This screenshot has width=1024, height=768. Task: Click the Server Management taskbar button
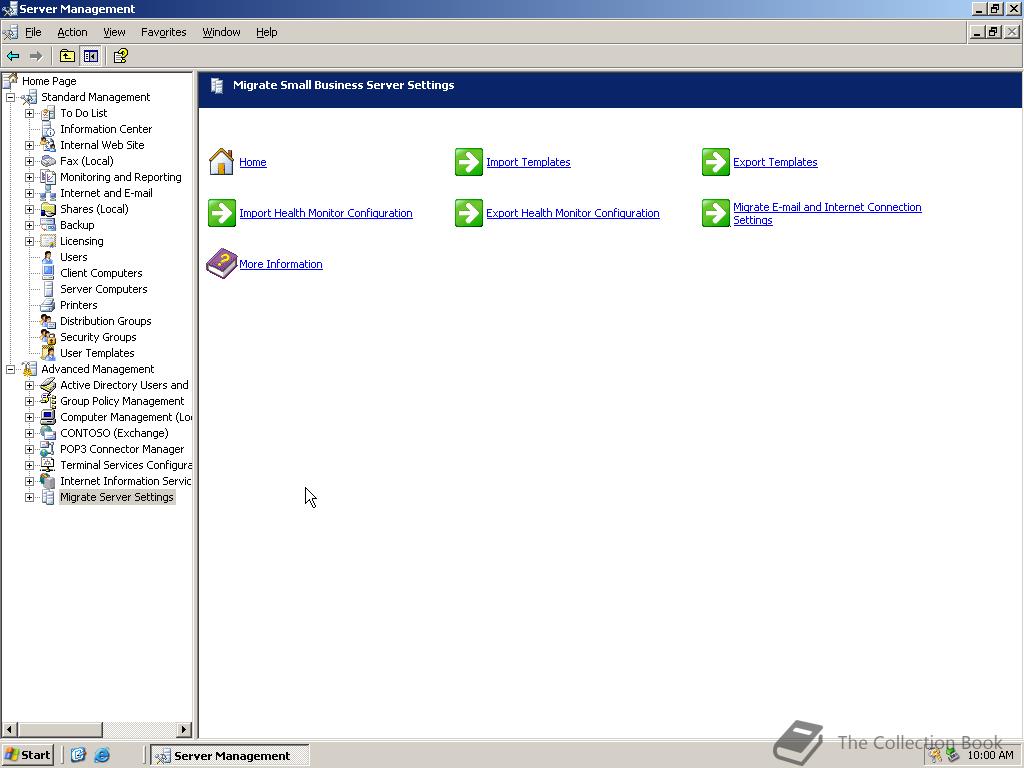point(230,756)
